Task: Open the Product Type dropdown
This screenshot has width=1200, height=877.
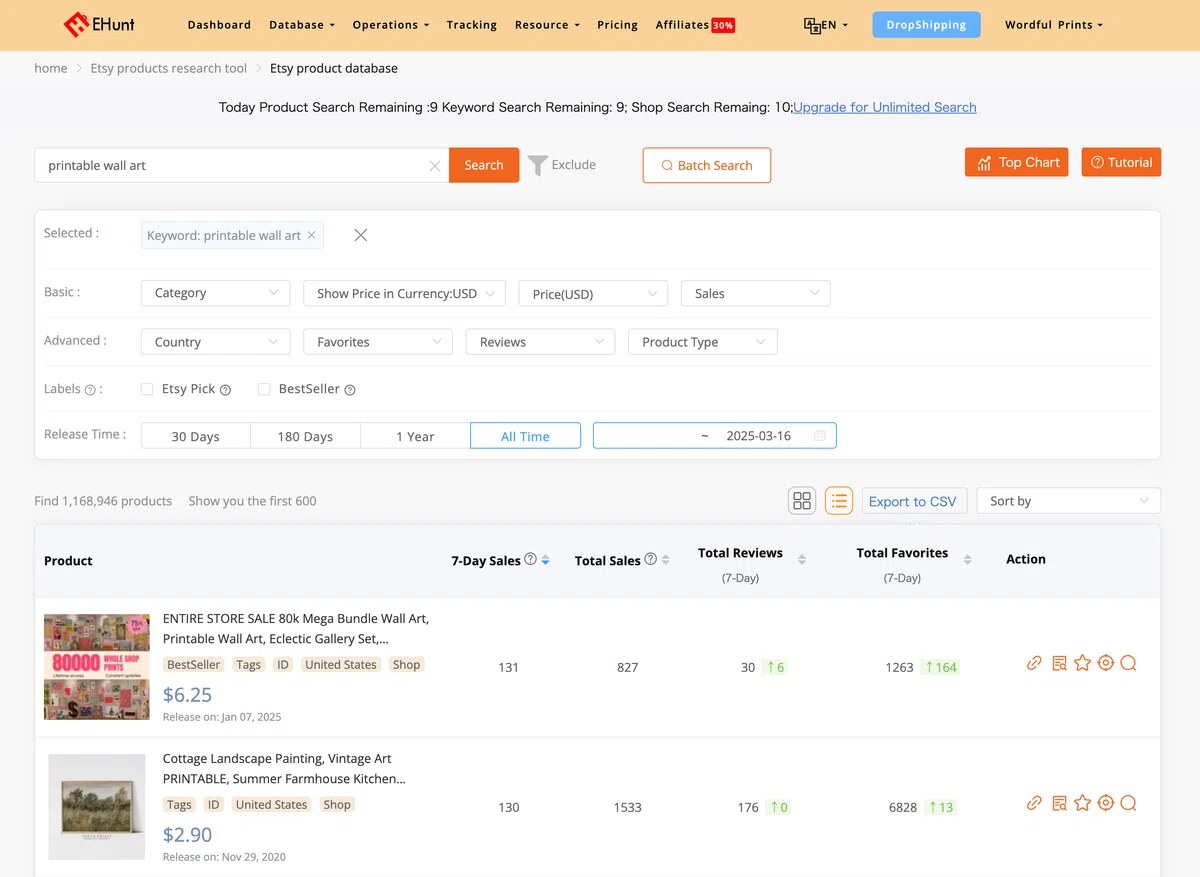Action: pos(703,342)
